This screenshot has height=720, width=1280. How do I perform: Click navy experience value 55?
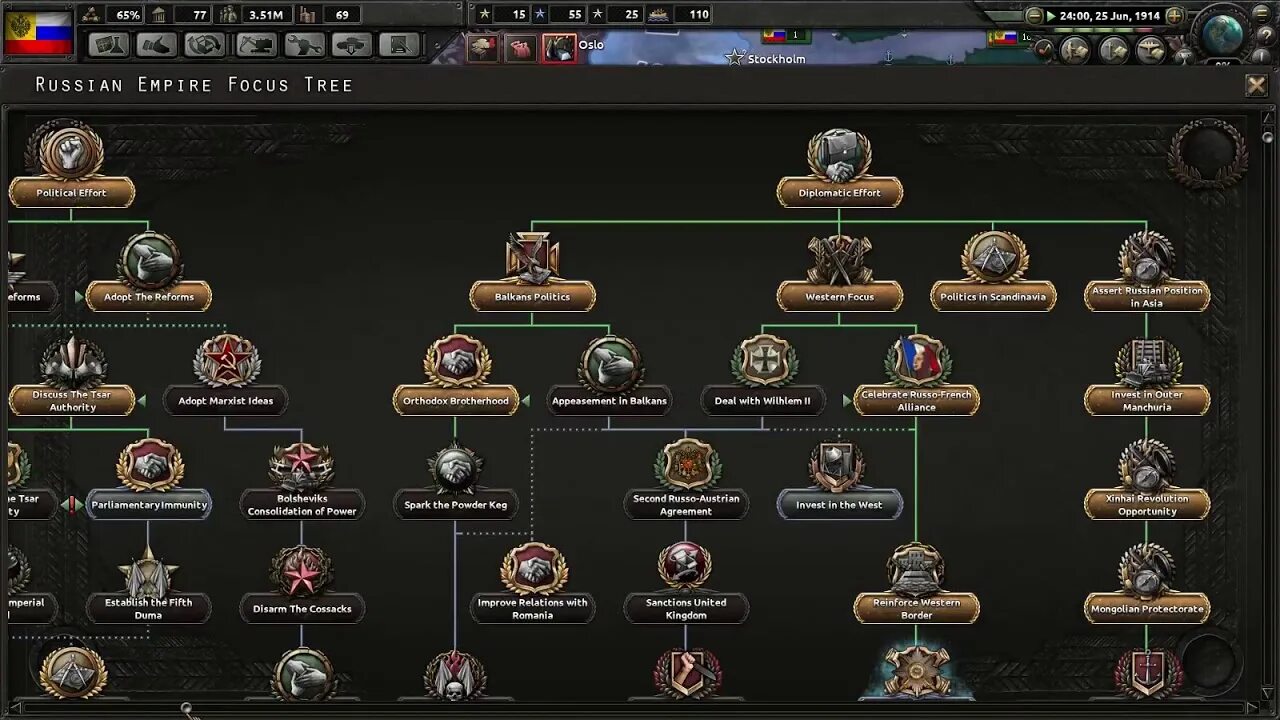(560, 14)
